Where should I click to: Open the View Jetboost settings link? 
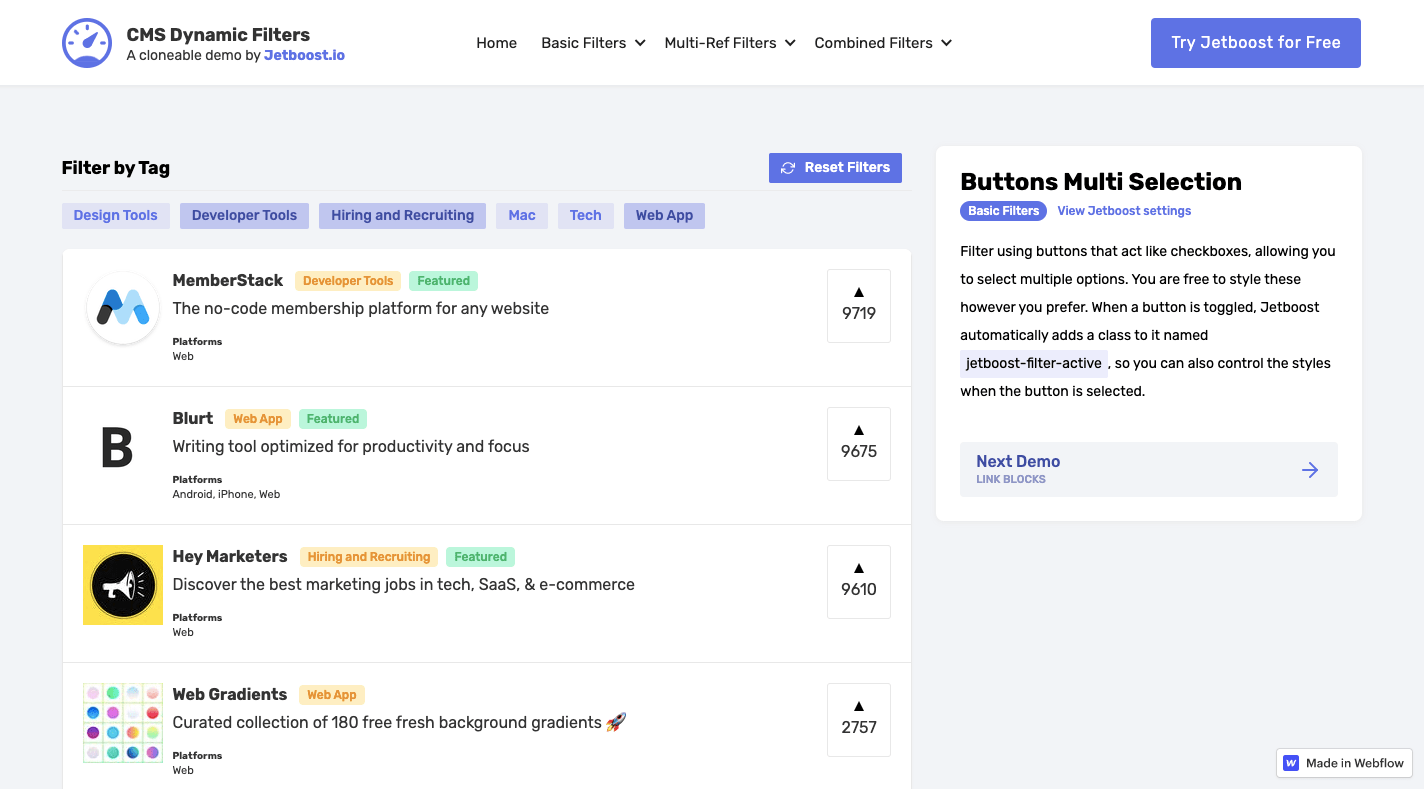point(1124,211)
